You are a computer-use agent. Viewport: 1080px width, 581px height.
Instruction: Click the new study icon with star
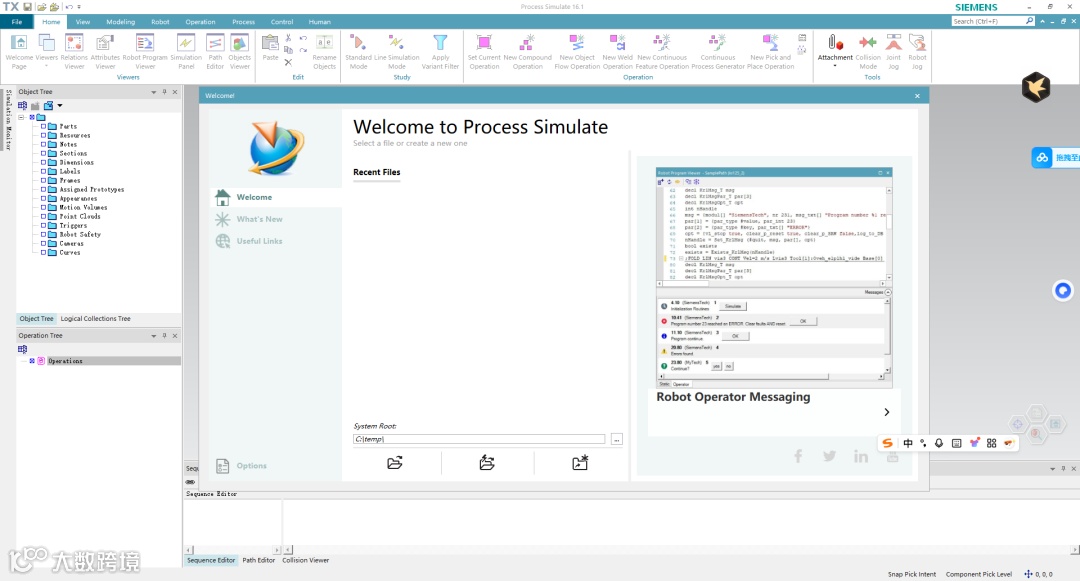(x=580, y=463)
